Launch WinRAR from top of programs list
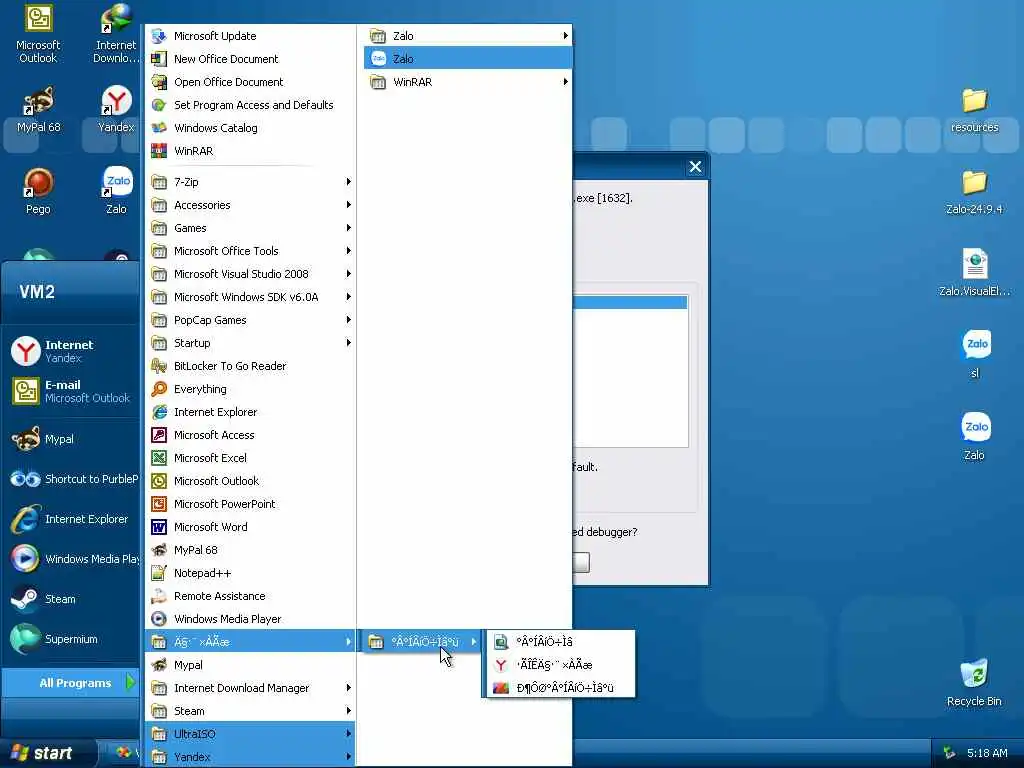This screenshot has width=1024, height=768. click(x=249, y=151)
